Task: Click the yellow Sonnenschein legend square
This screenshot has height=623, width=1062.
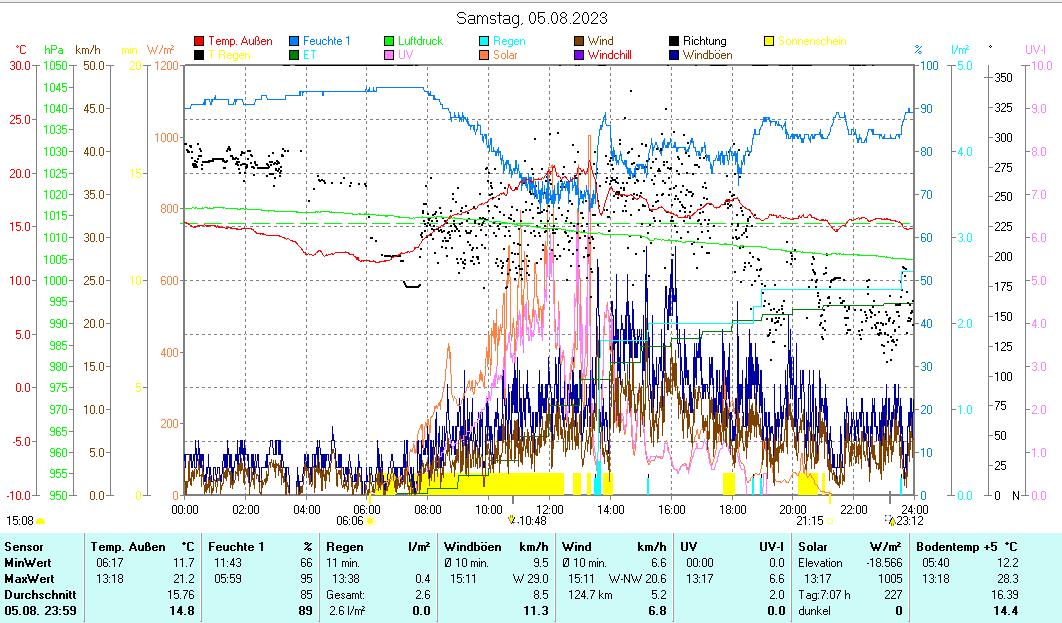Action: click(x=769, y=42)
